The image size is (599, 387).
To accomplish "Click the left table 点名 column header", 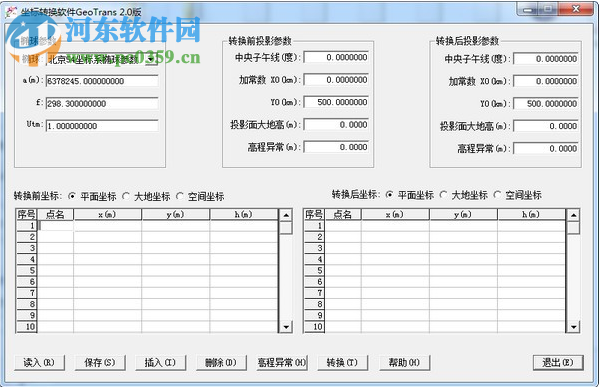I will 55,215.
